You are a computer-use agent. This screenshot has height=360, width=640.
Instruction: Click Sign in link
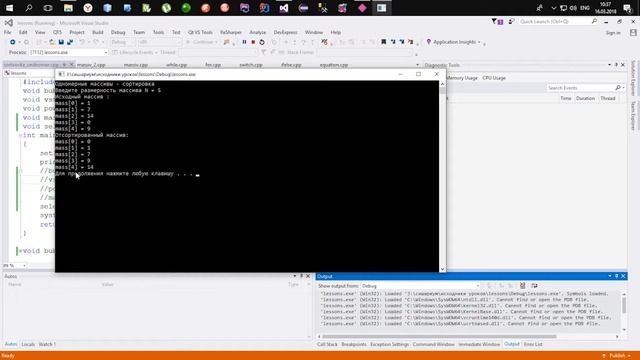pyautogui.click(x=613, y=33)
